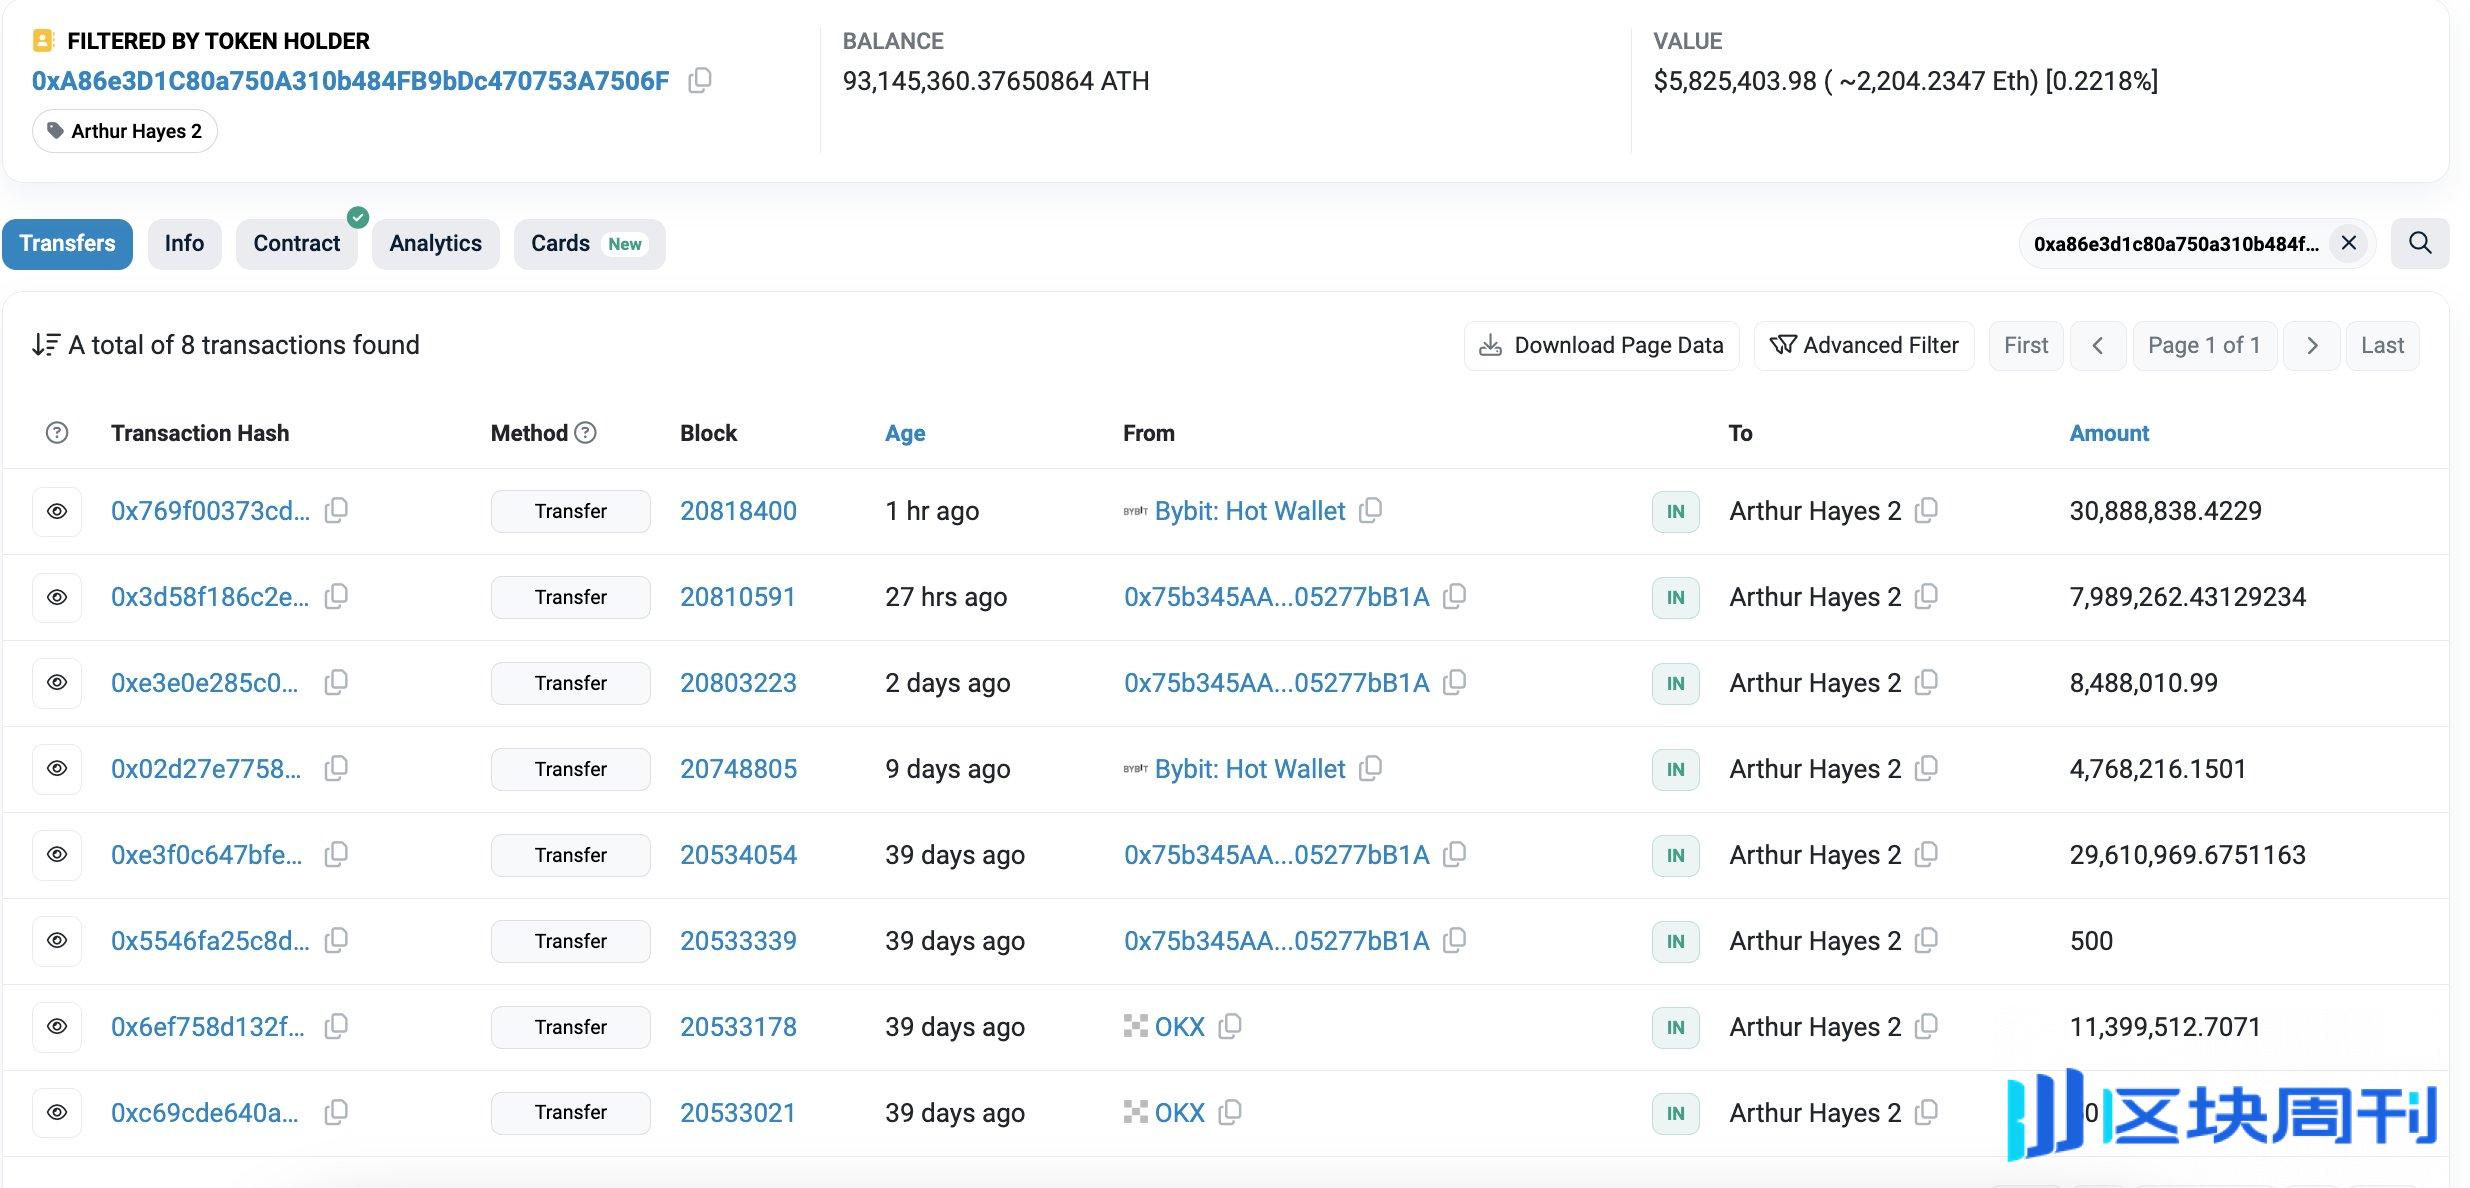Copy OKX address in block 20533021 row

[1230, 1112]
